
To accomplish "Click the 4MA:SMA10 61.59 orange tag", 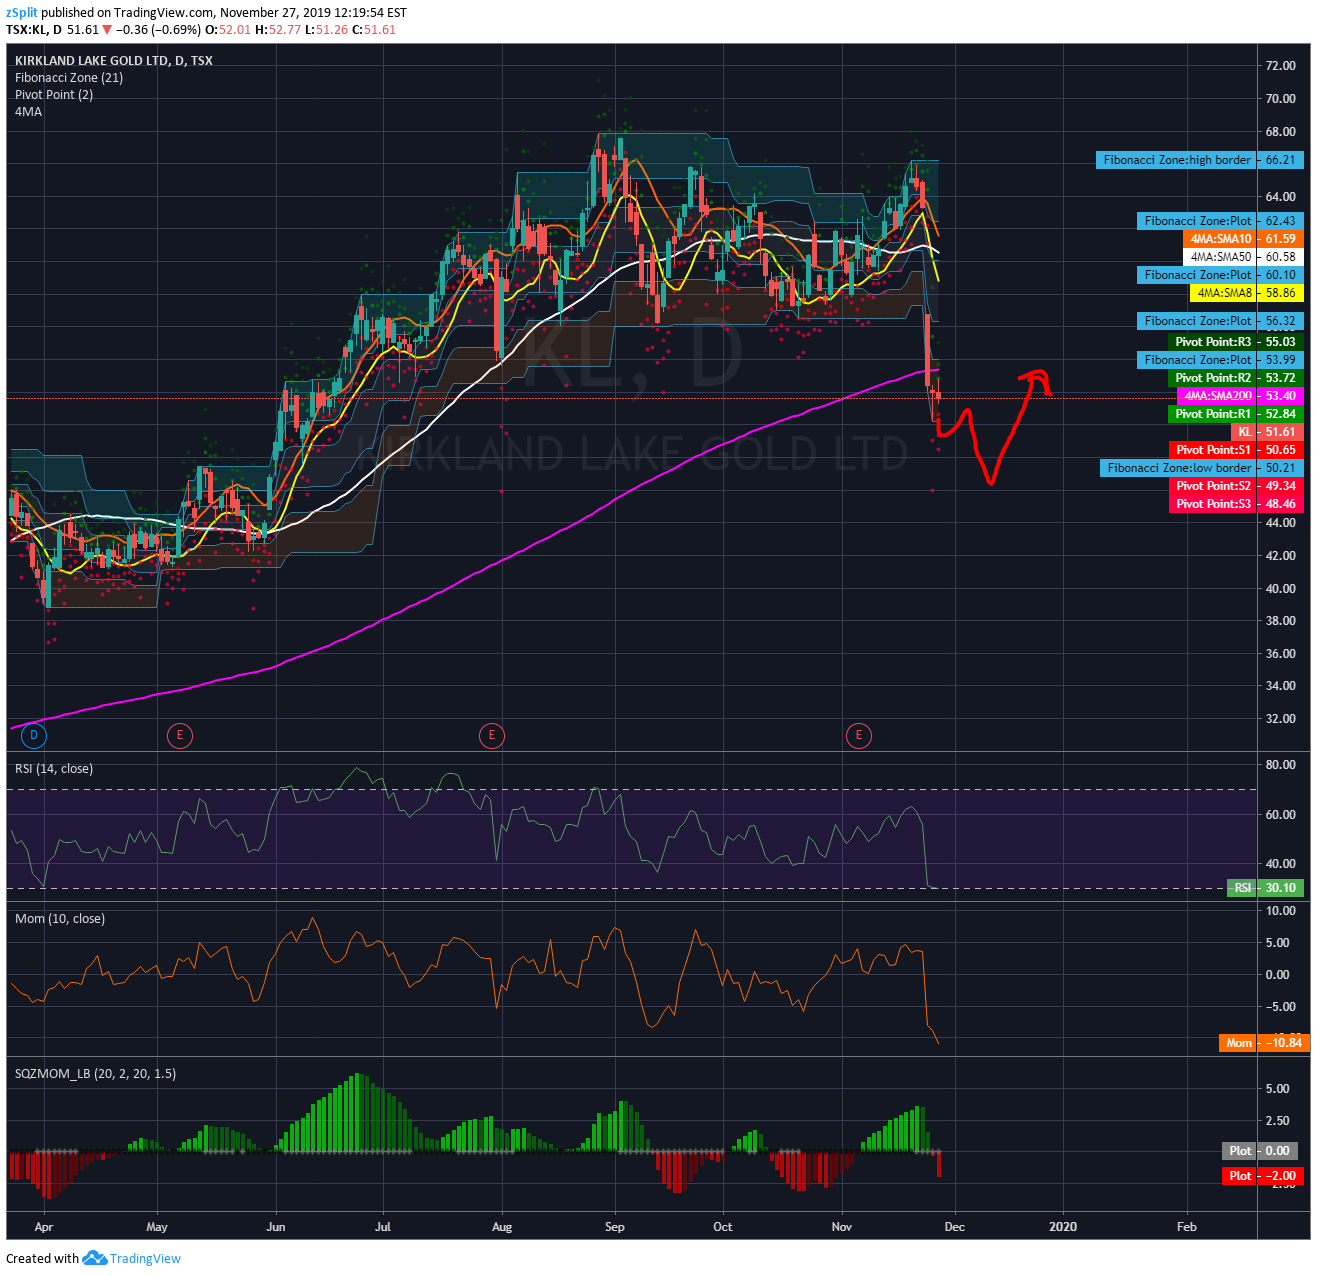I will tap(1243, 239).
